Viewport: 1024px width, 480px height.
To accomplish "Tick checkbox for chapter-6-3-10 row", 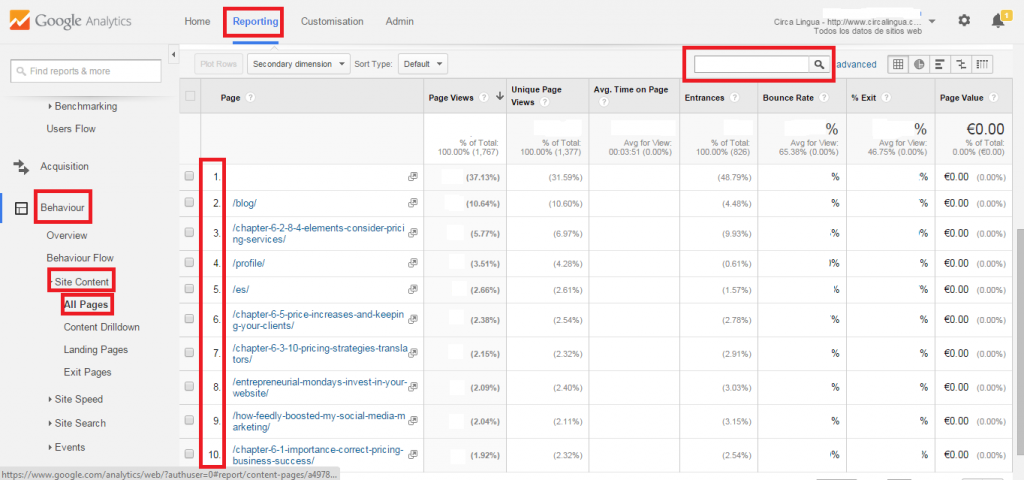I will 189,353.
